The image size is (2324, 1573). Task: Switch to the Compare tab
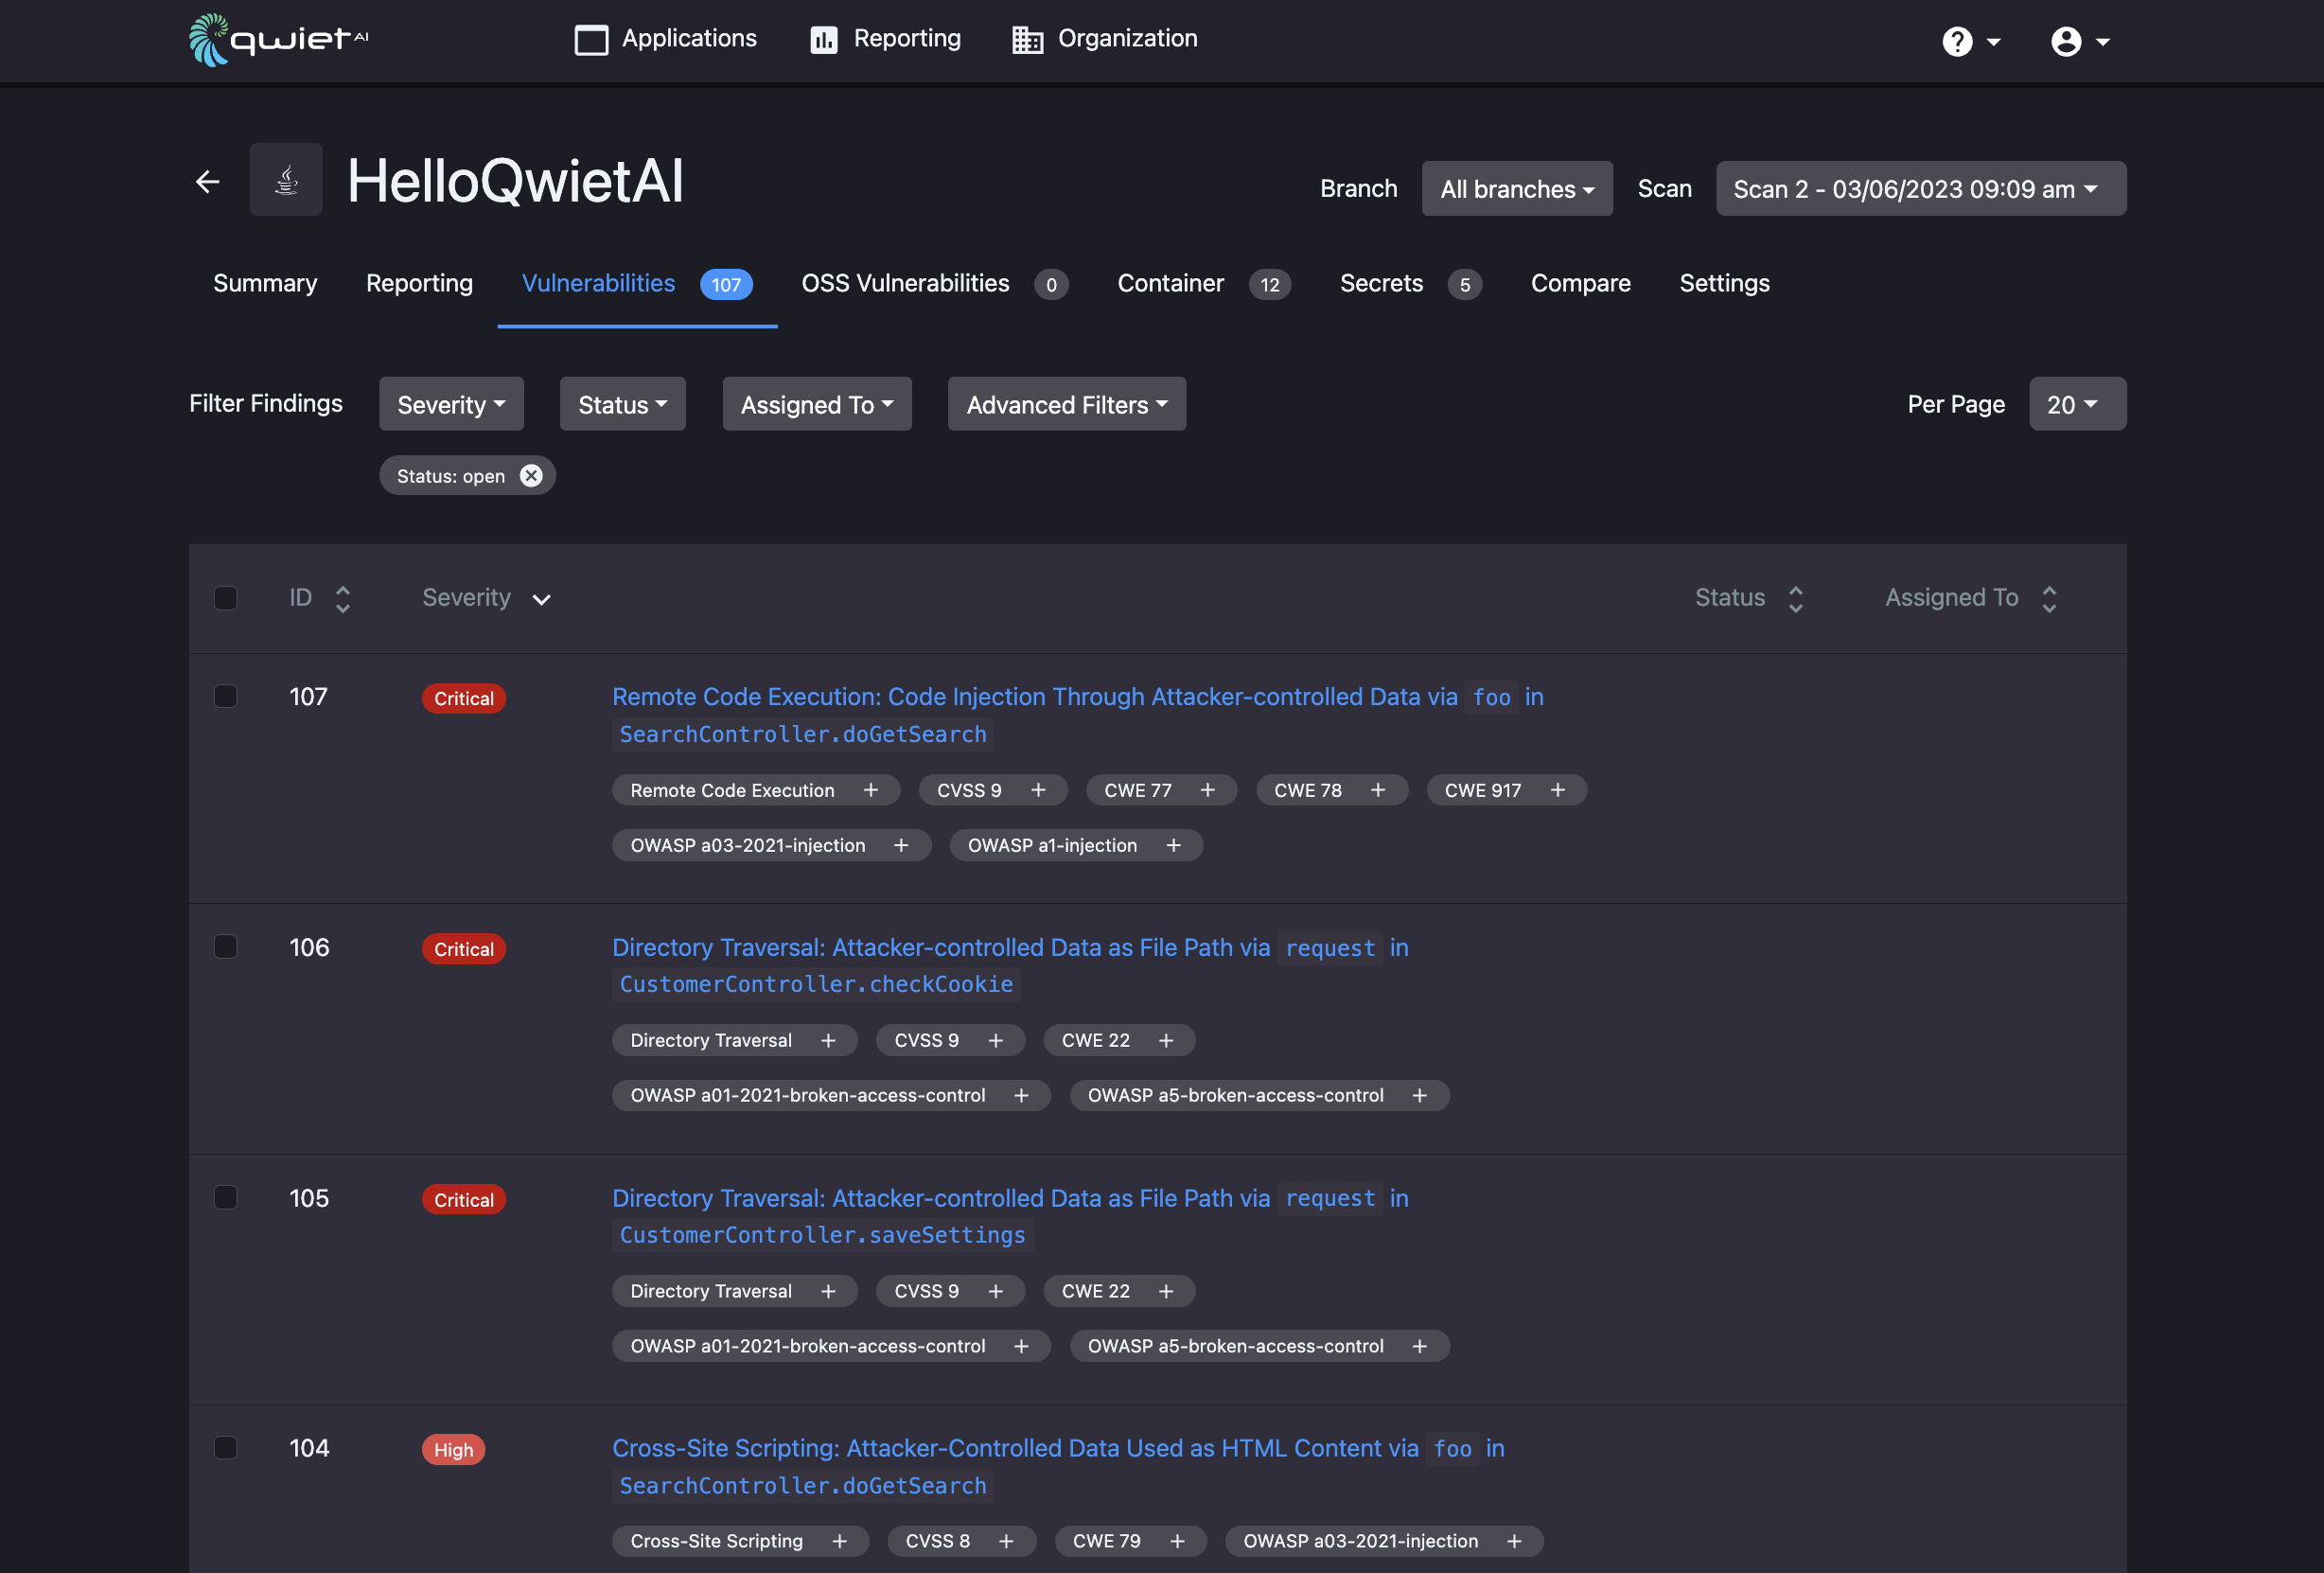1581,283
